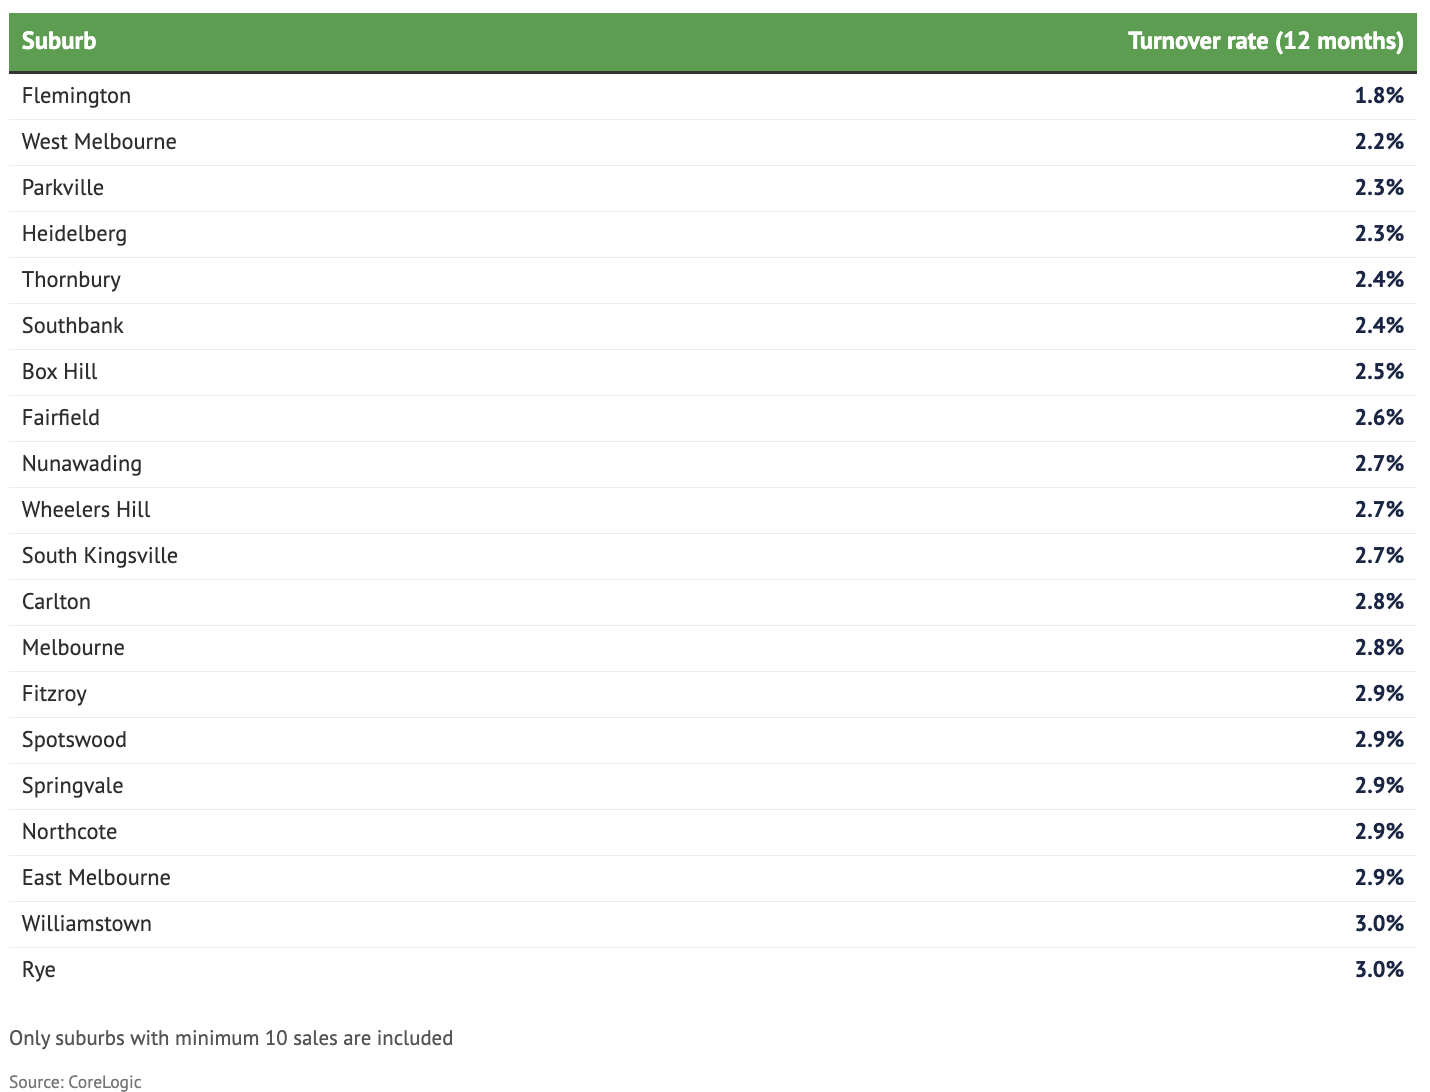
Task: Click the West Melbourne suburb name
Action: point(99,142)
